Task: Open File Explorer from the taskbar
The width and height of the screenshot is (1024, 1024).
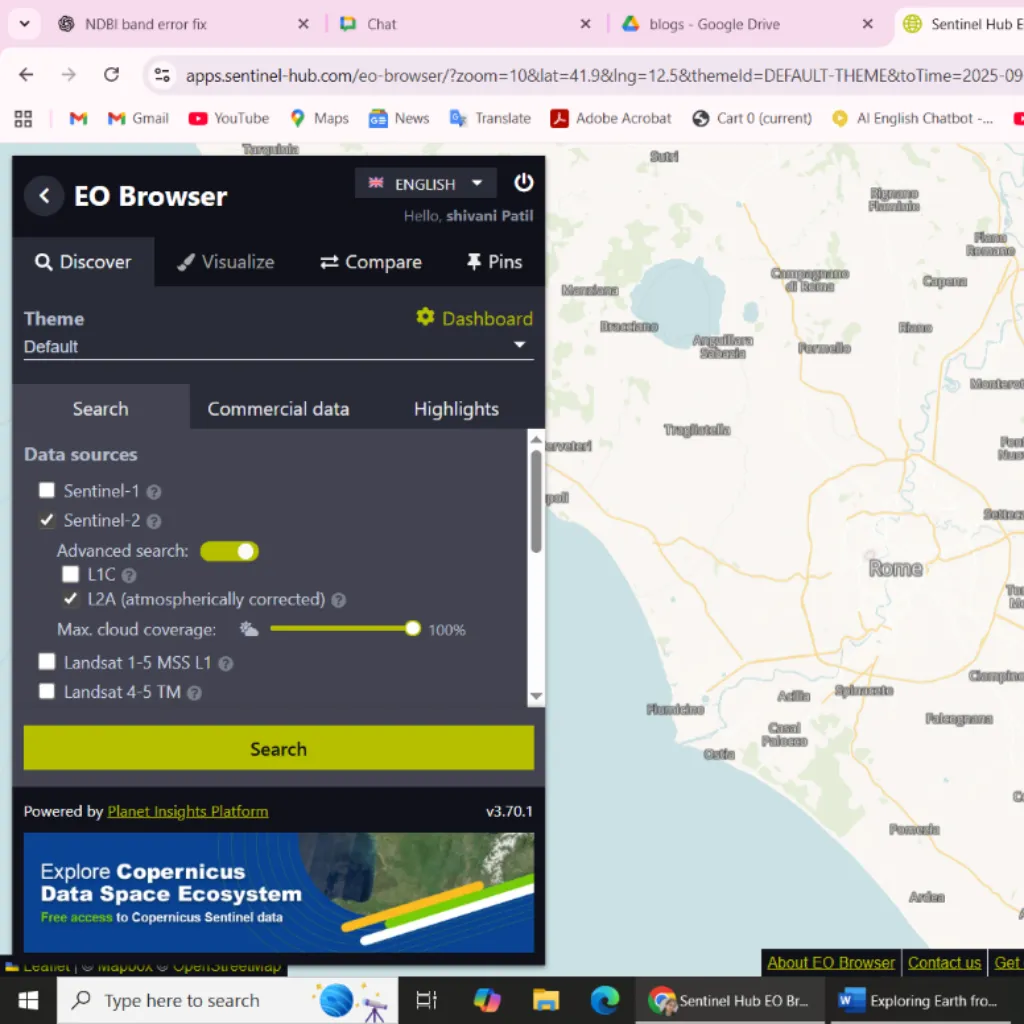Action: point(545,1000)
